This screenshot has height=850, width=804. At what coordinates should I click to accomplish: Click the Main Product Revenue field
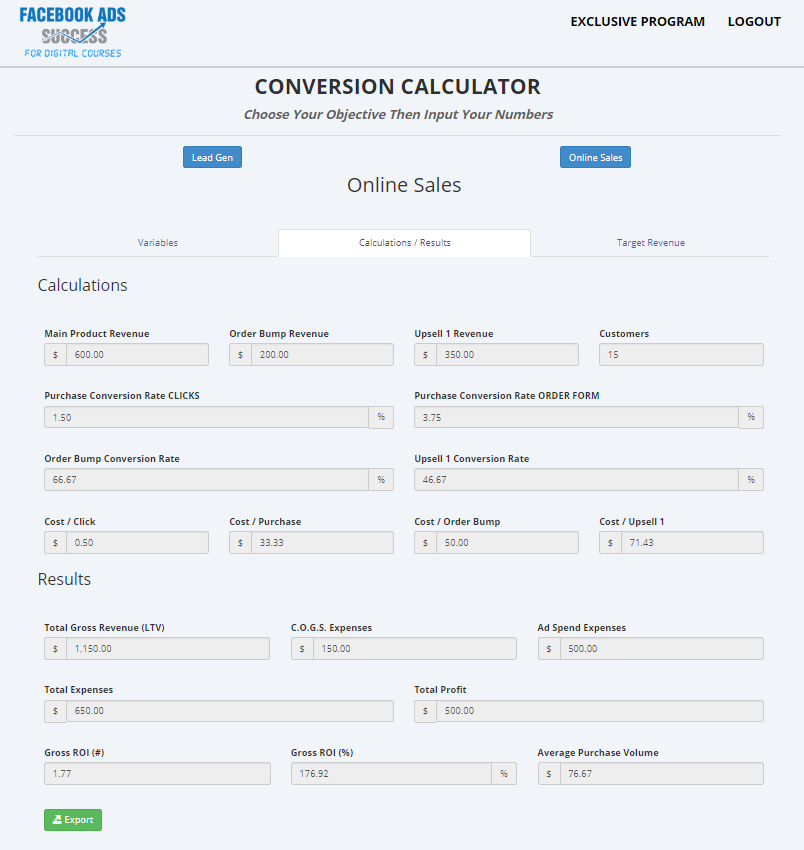tap(137, 355)
